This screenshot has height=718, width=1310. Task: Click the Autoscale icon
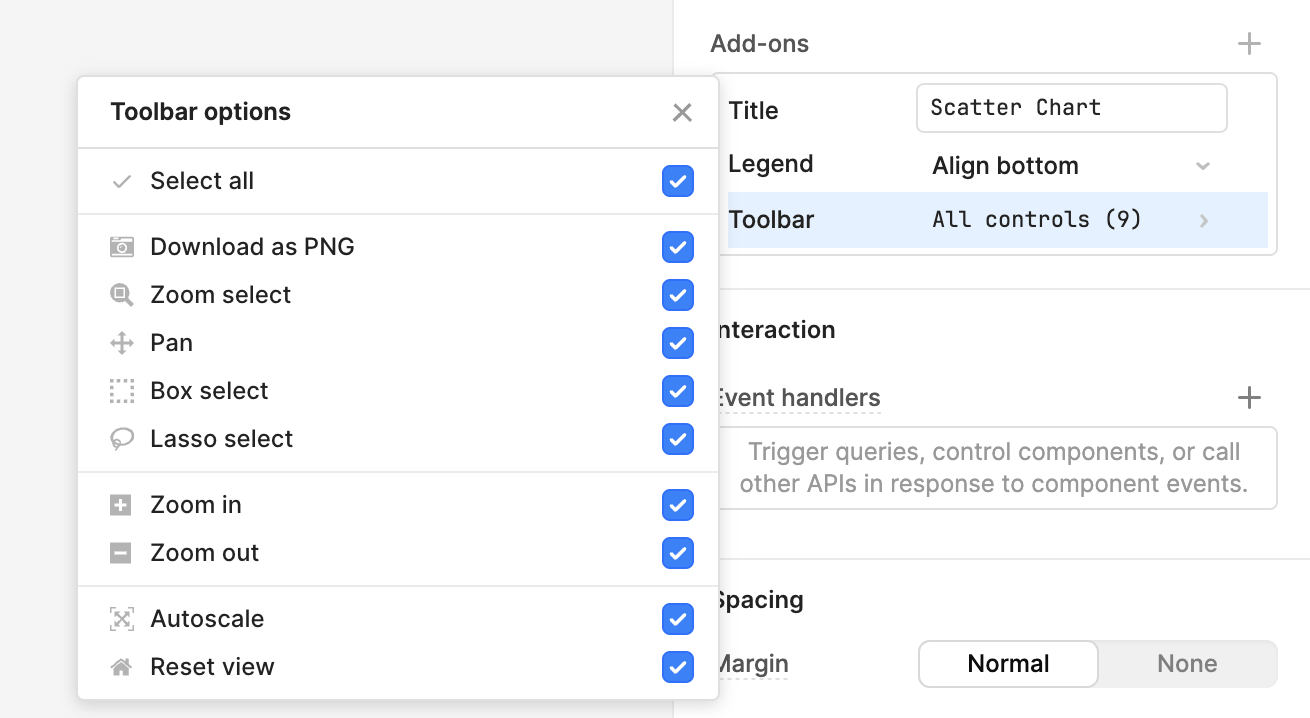(121, 619)
